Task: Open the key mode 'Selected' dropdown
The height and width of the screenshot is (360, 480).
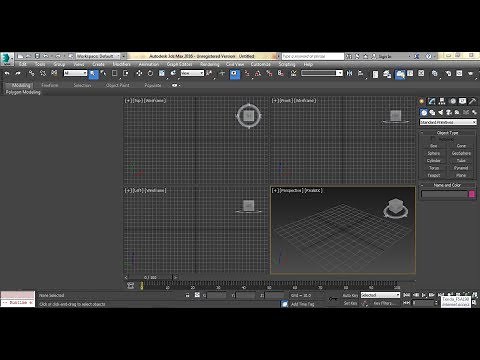Action: pos(380,295)
